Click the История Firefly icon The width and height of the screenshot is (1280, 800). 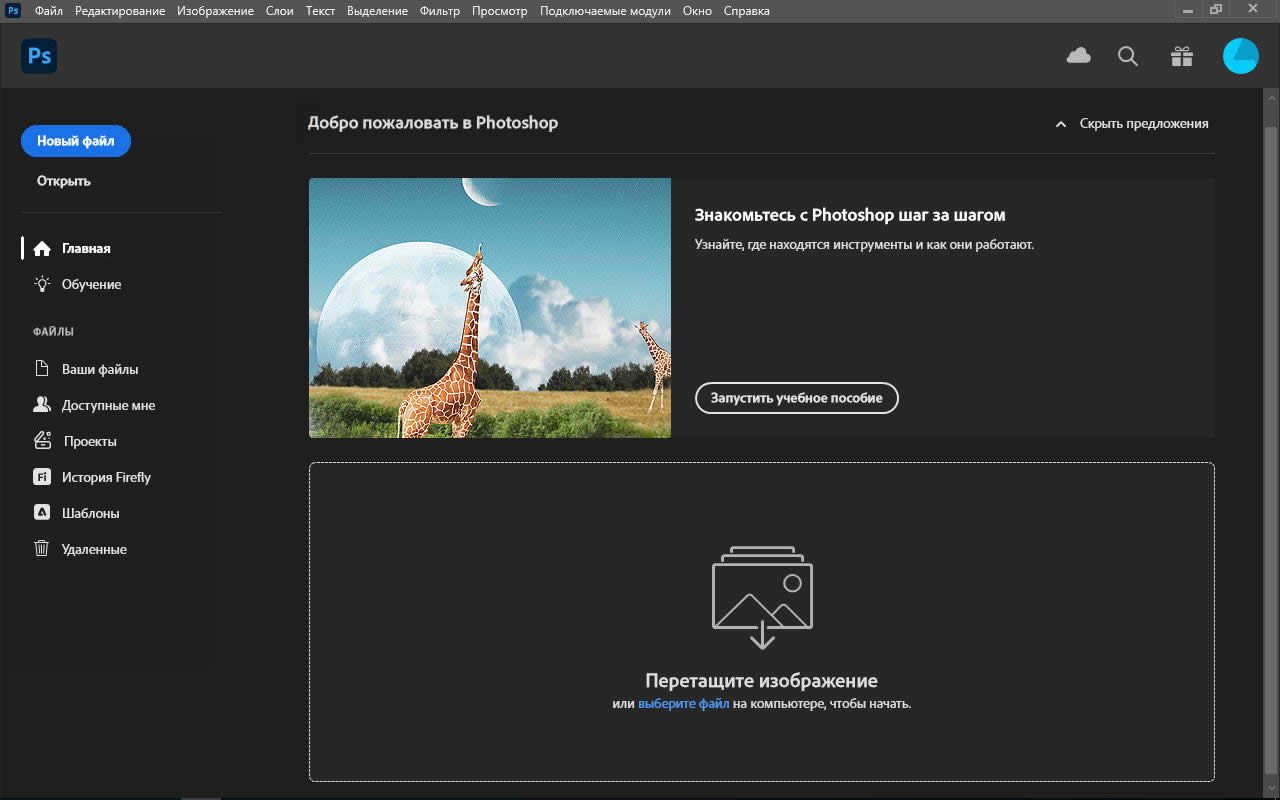(42, 477)
